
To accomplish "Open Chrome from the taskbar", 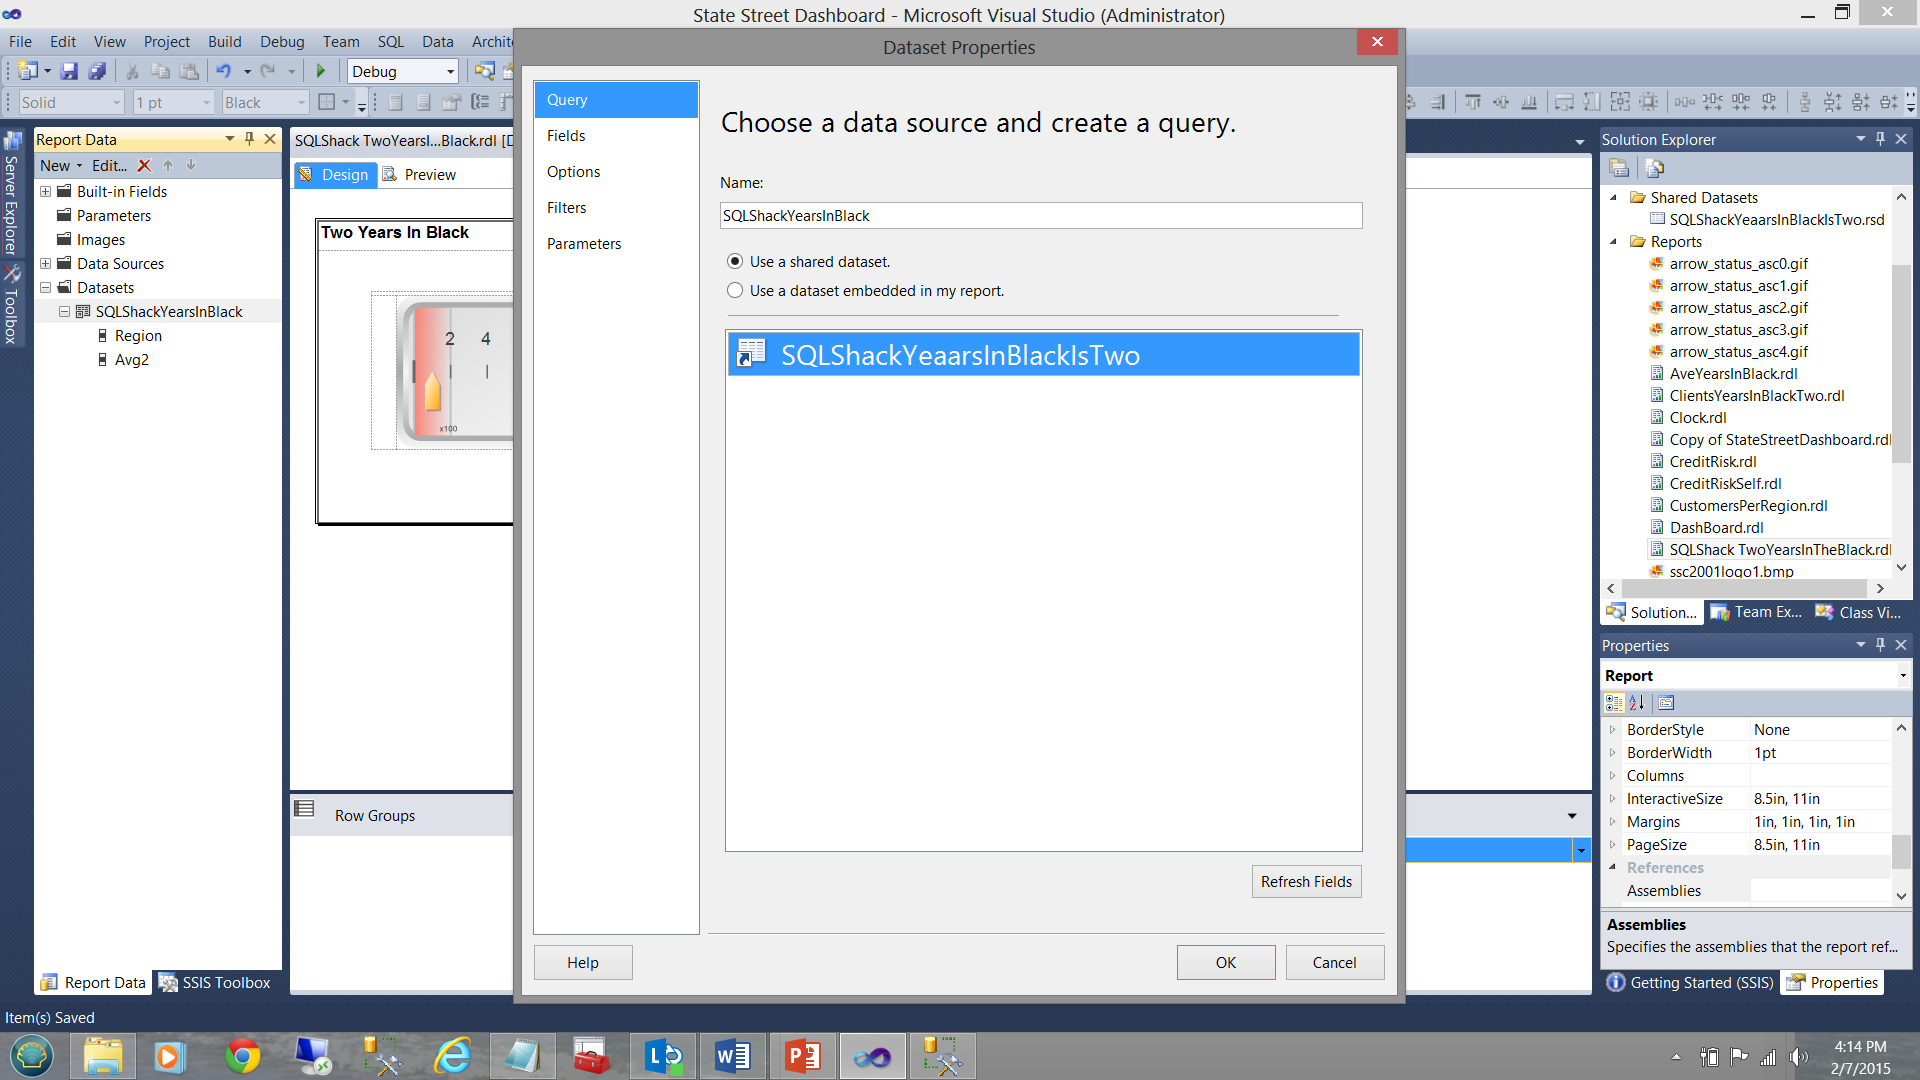I will click(x=242, y=1056).
